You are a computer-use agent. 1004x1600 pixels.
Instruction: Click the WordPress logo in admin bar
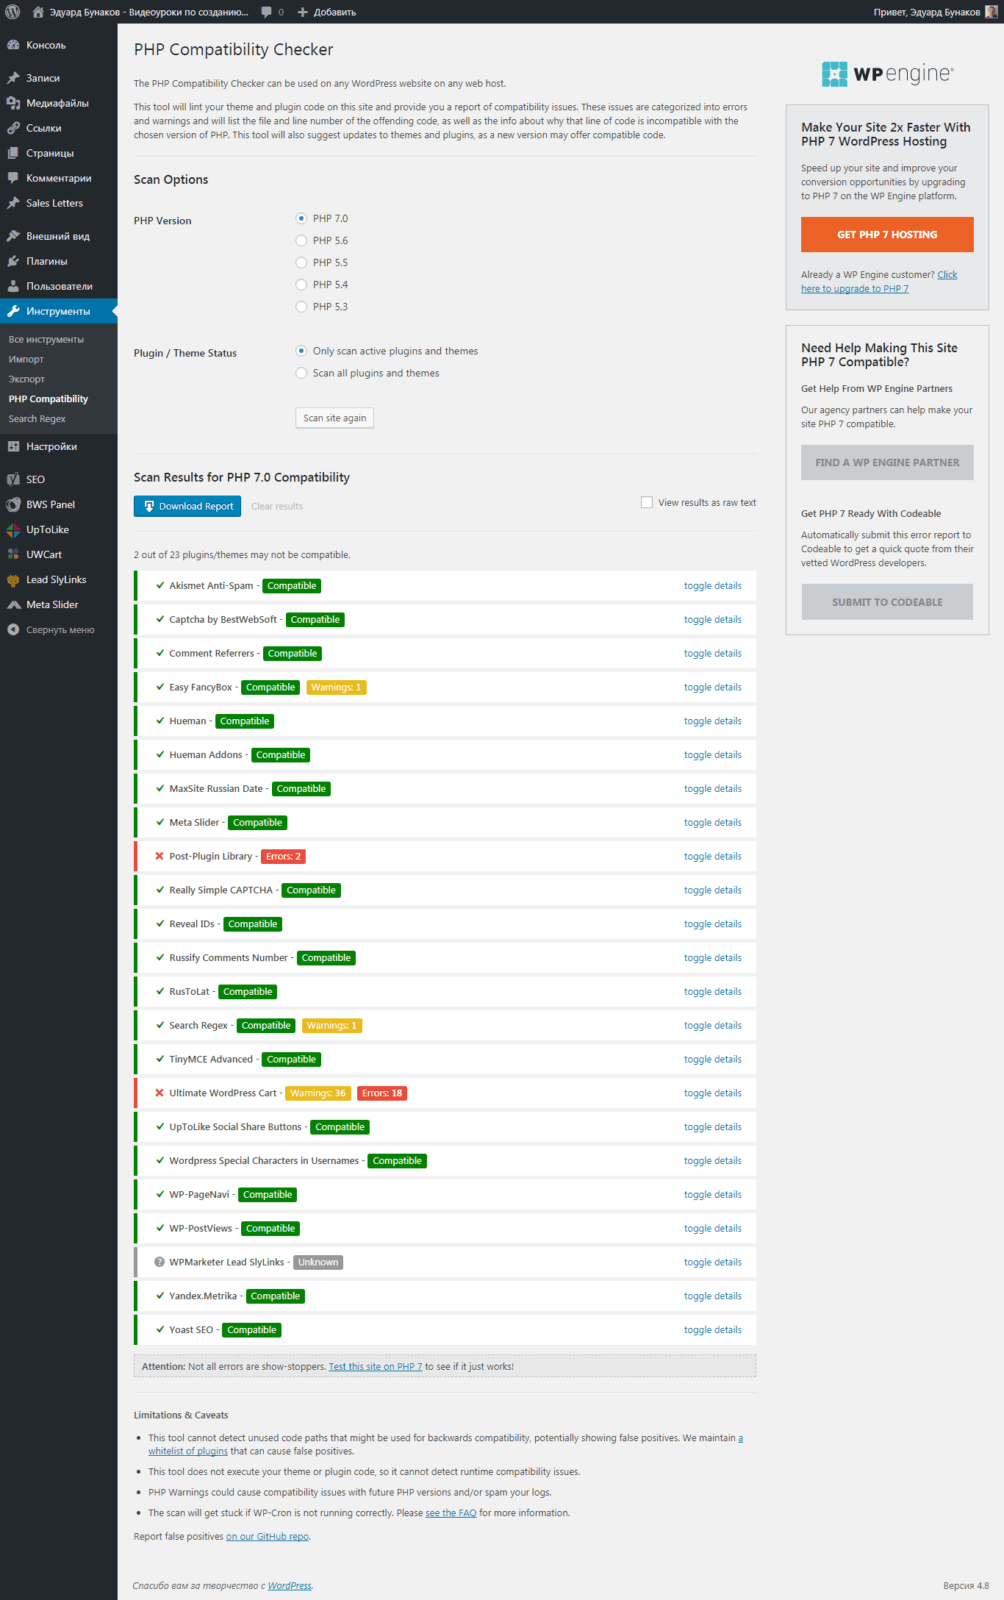tap(12, 12)
